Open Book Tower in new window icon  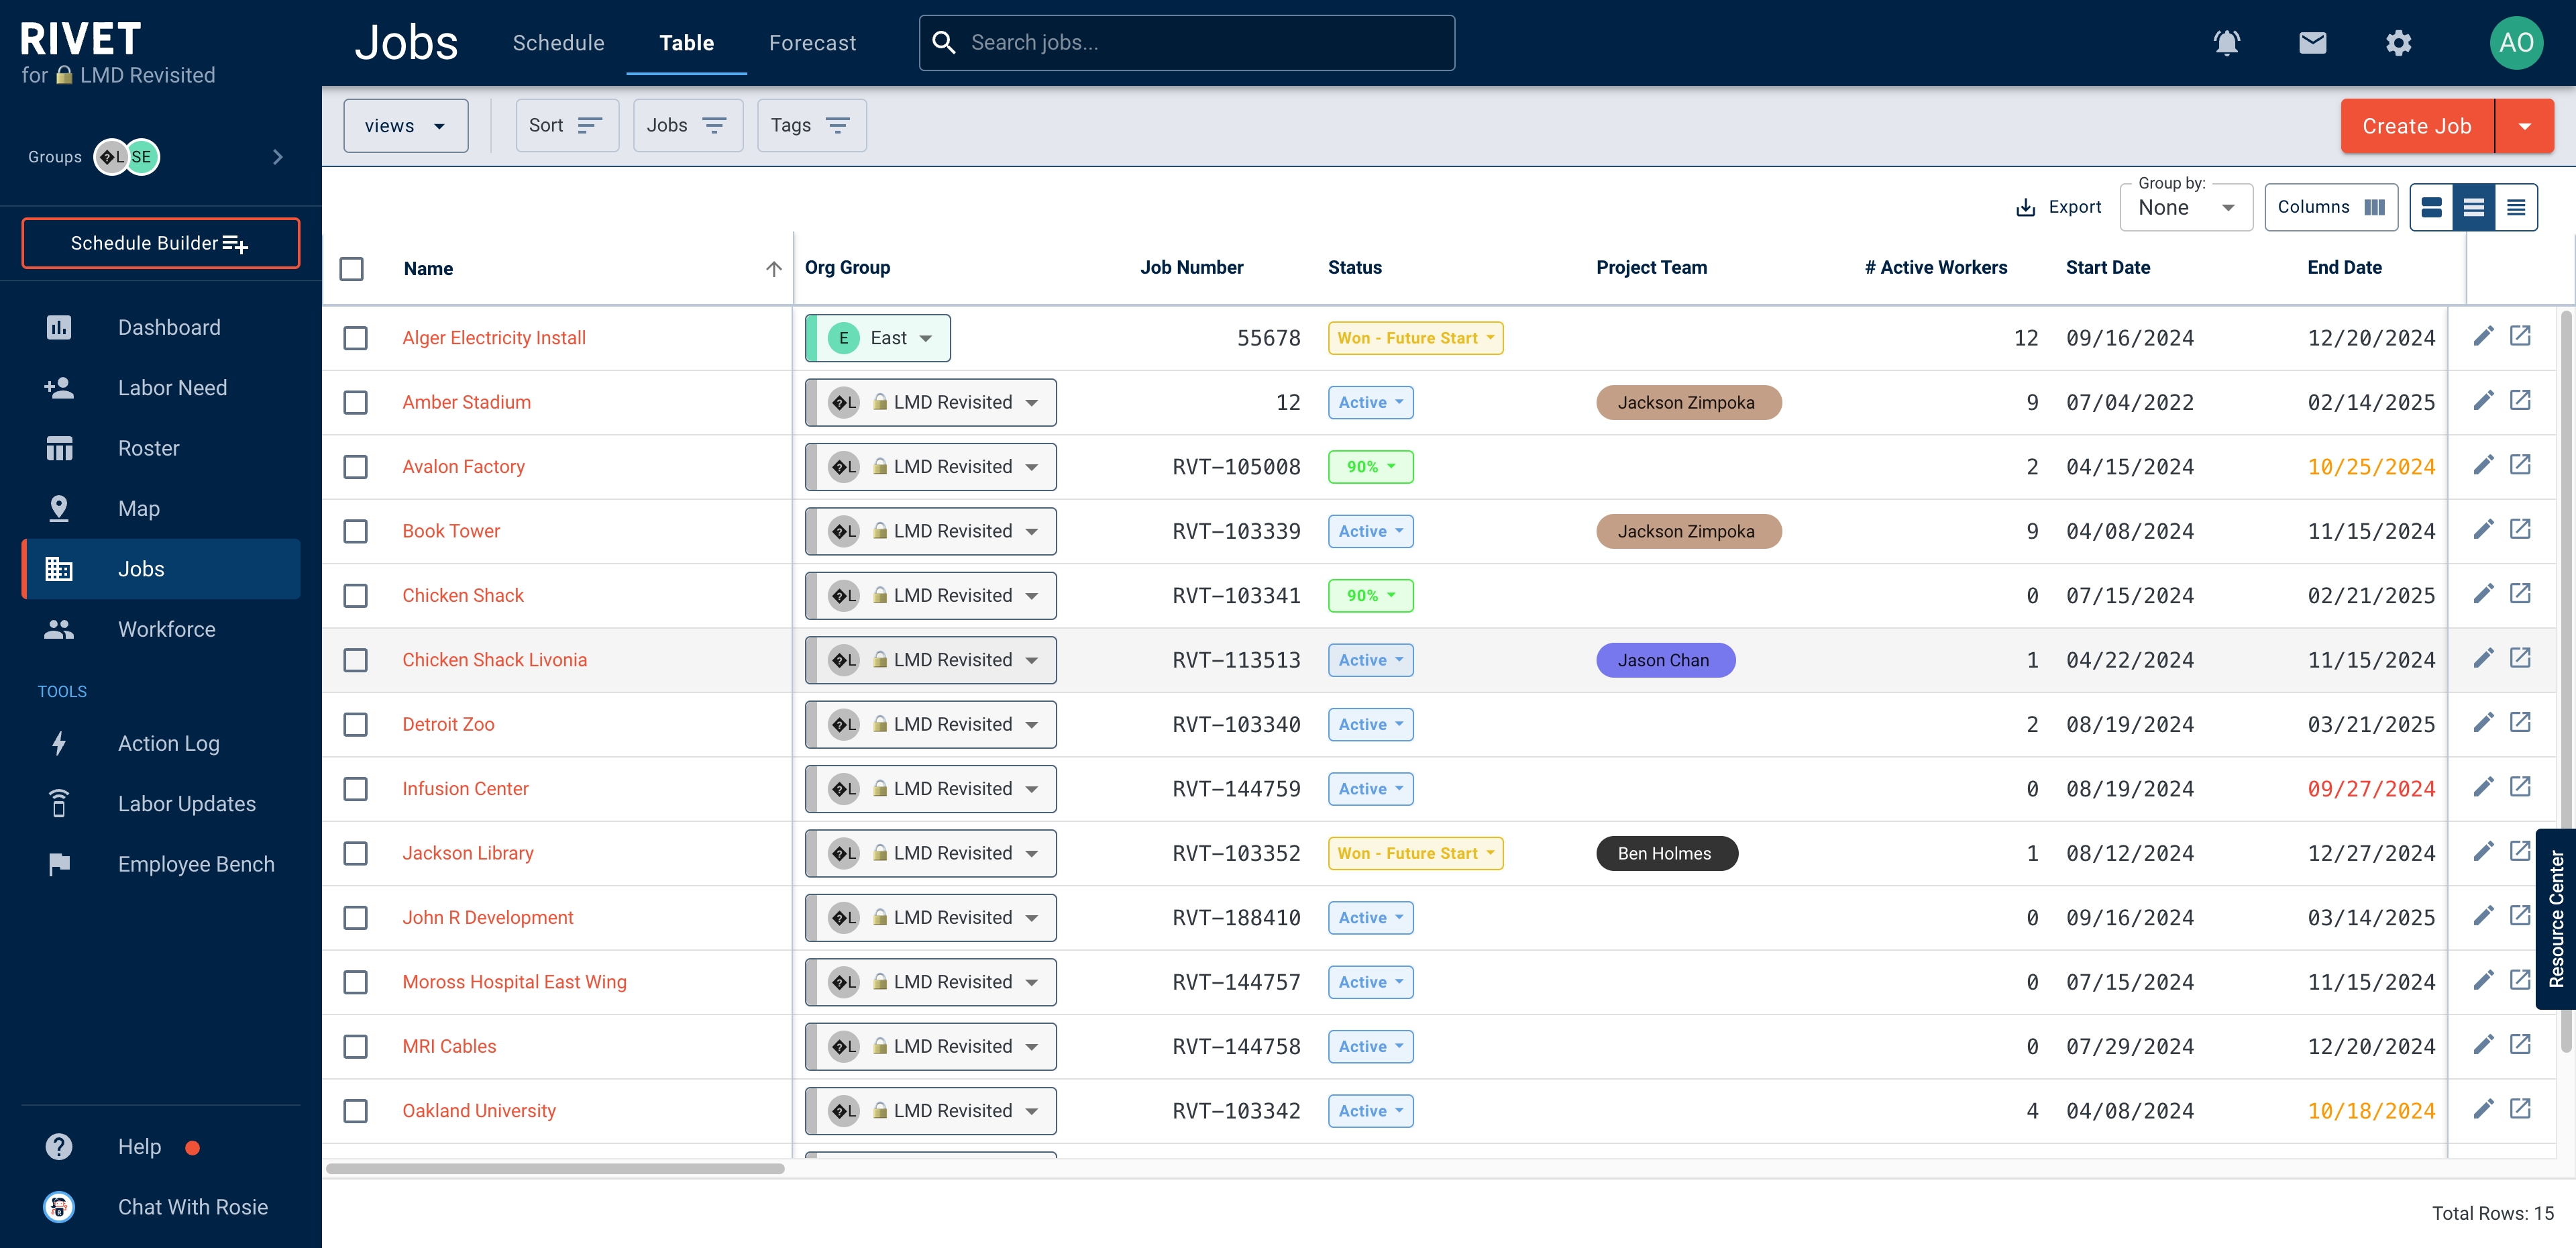2520,529
